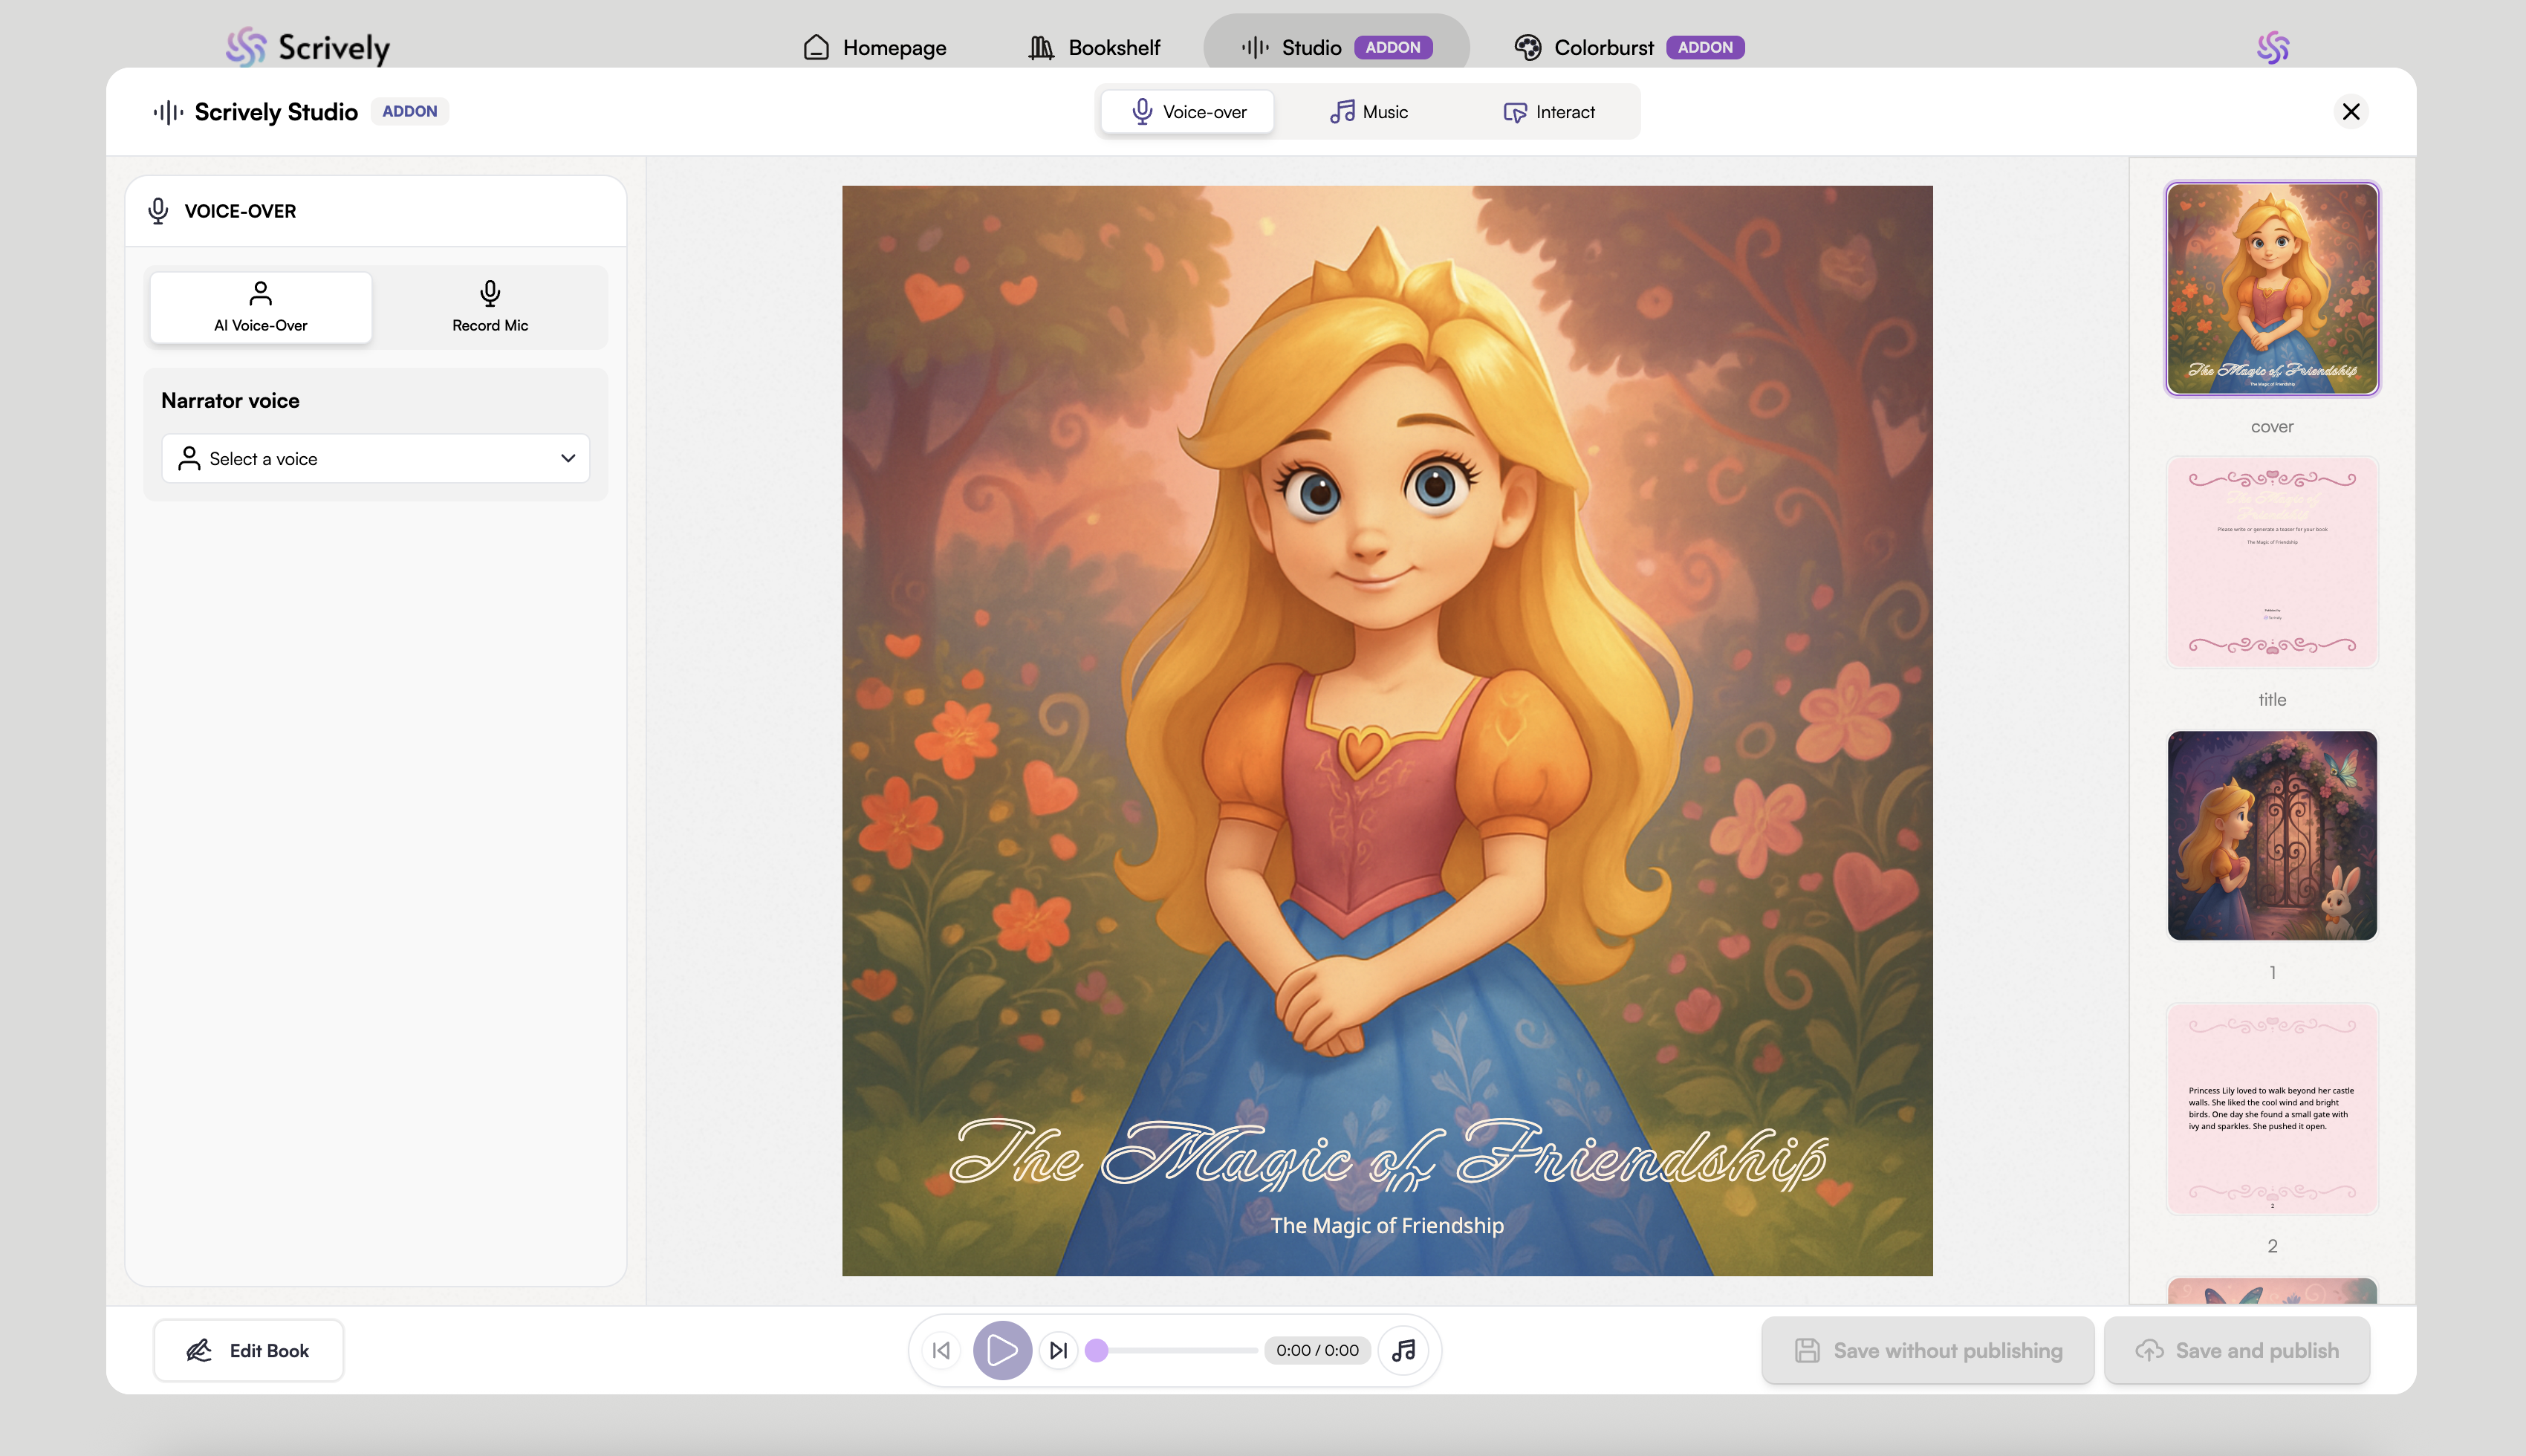The image size is (2526, 1456).
Task: Skip to next page audio
Action: point(1059,1350)
